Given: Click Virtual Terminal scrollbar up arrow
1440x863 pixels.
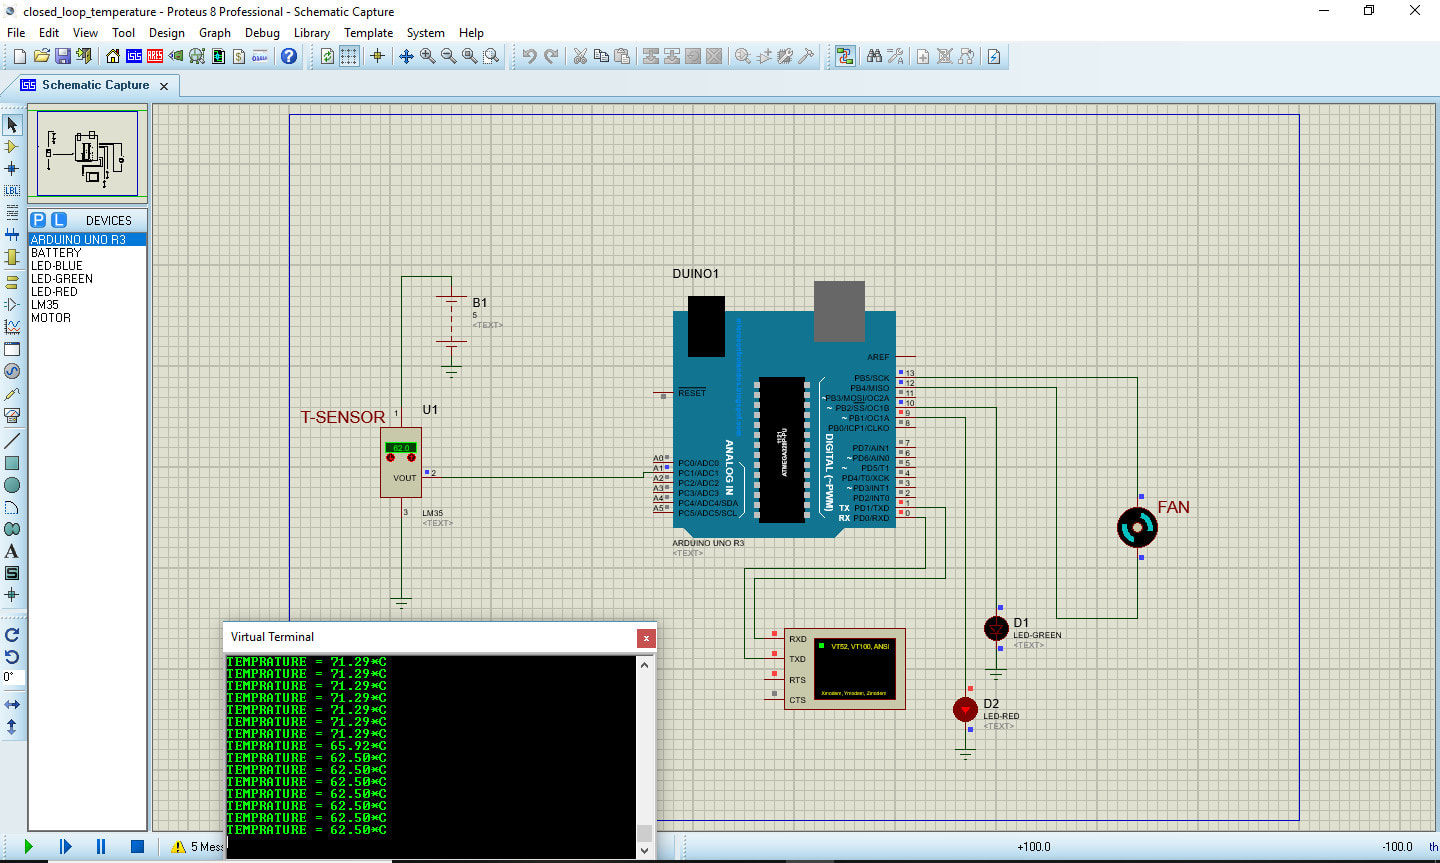Looking at the screenshot, I should 645,665.
